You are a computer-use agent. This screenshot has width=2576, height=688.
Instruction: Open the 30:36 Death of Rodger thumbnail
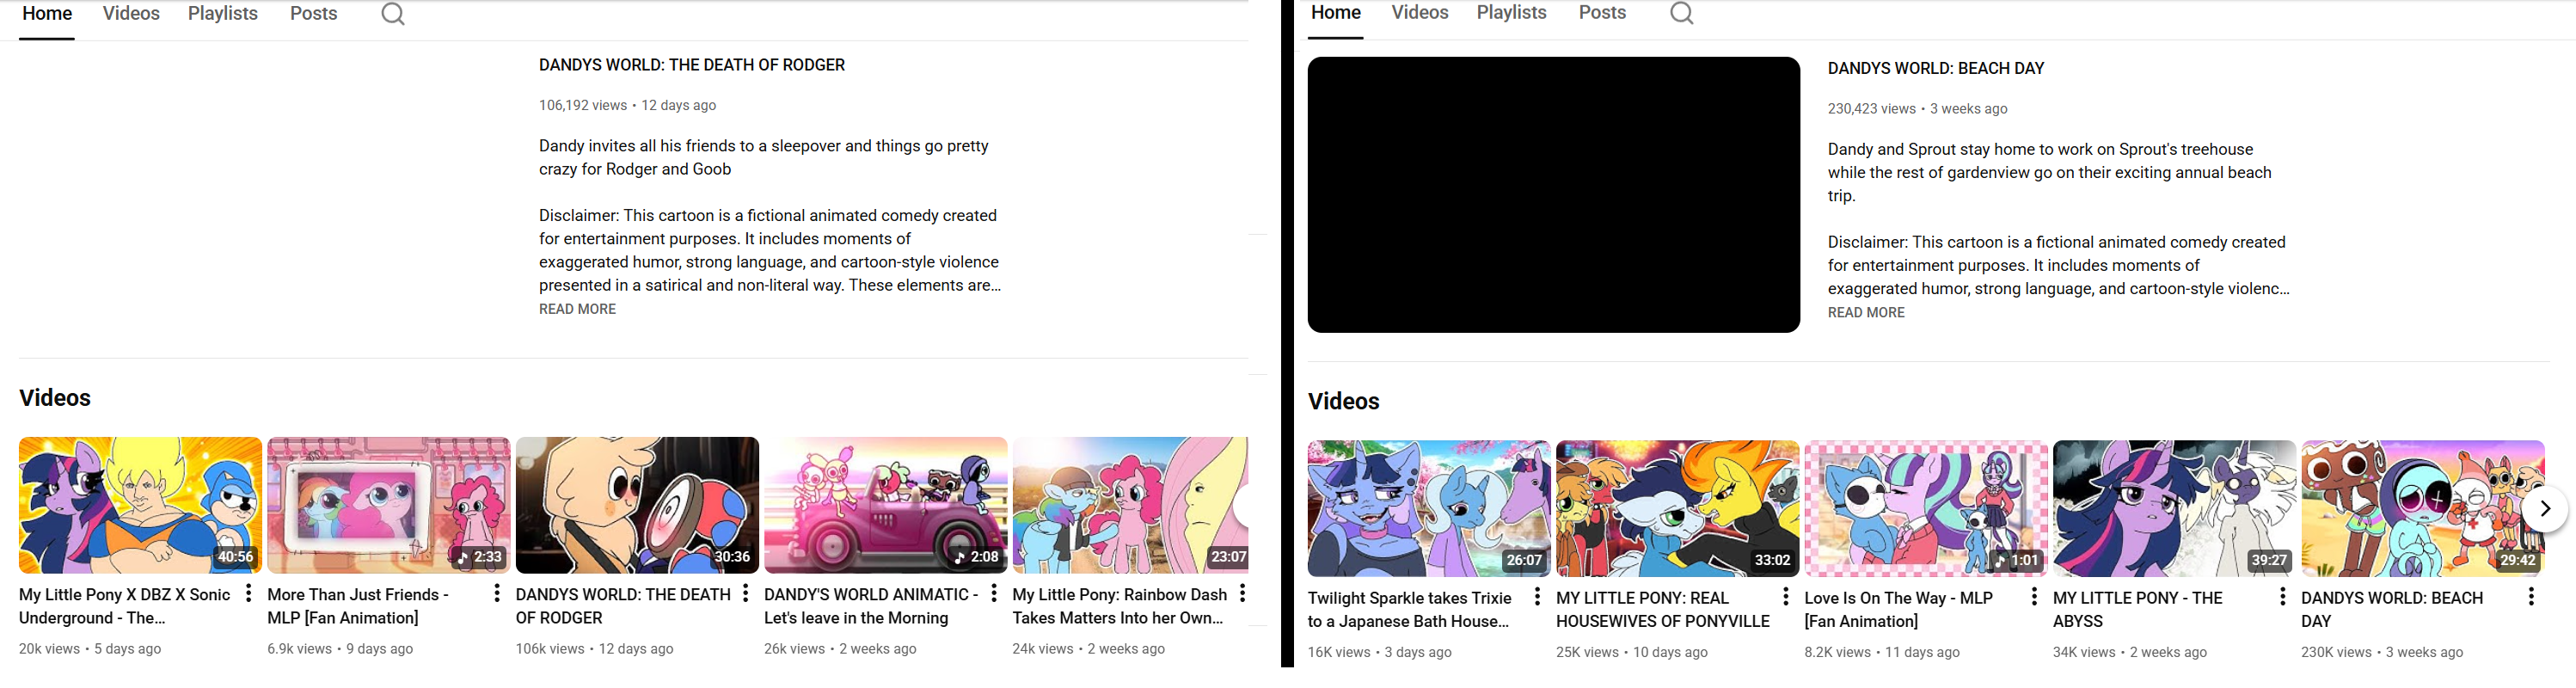tap(637, 505)
